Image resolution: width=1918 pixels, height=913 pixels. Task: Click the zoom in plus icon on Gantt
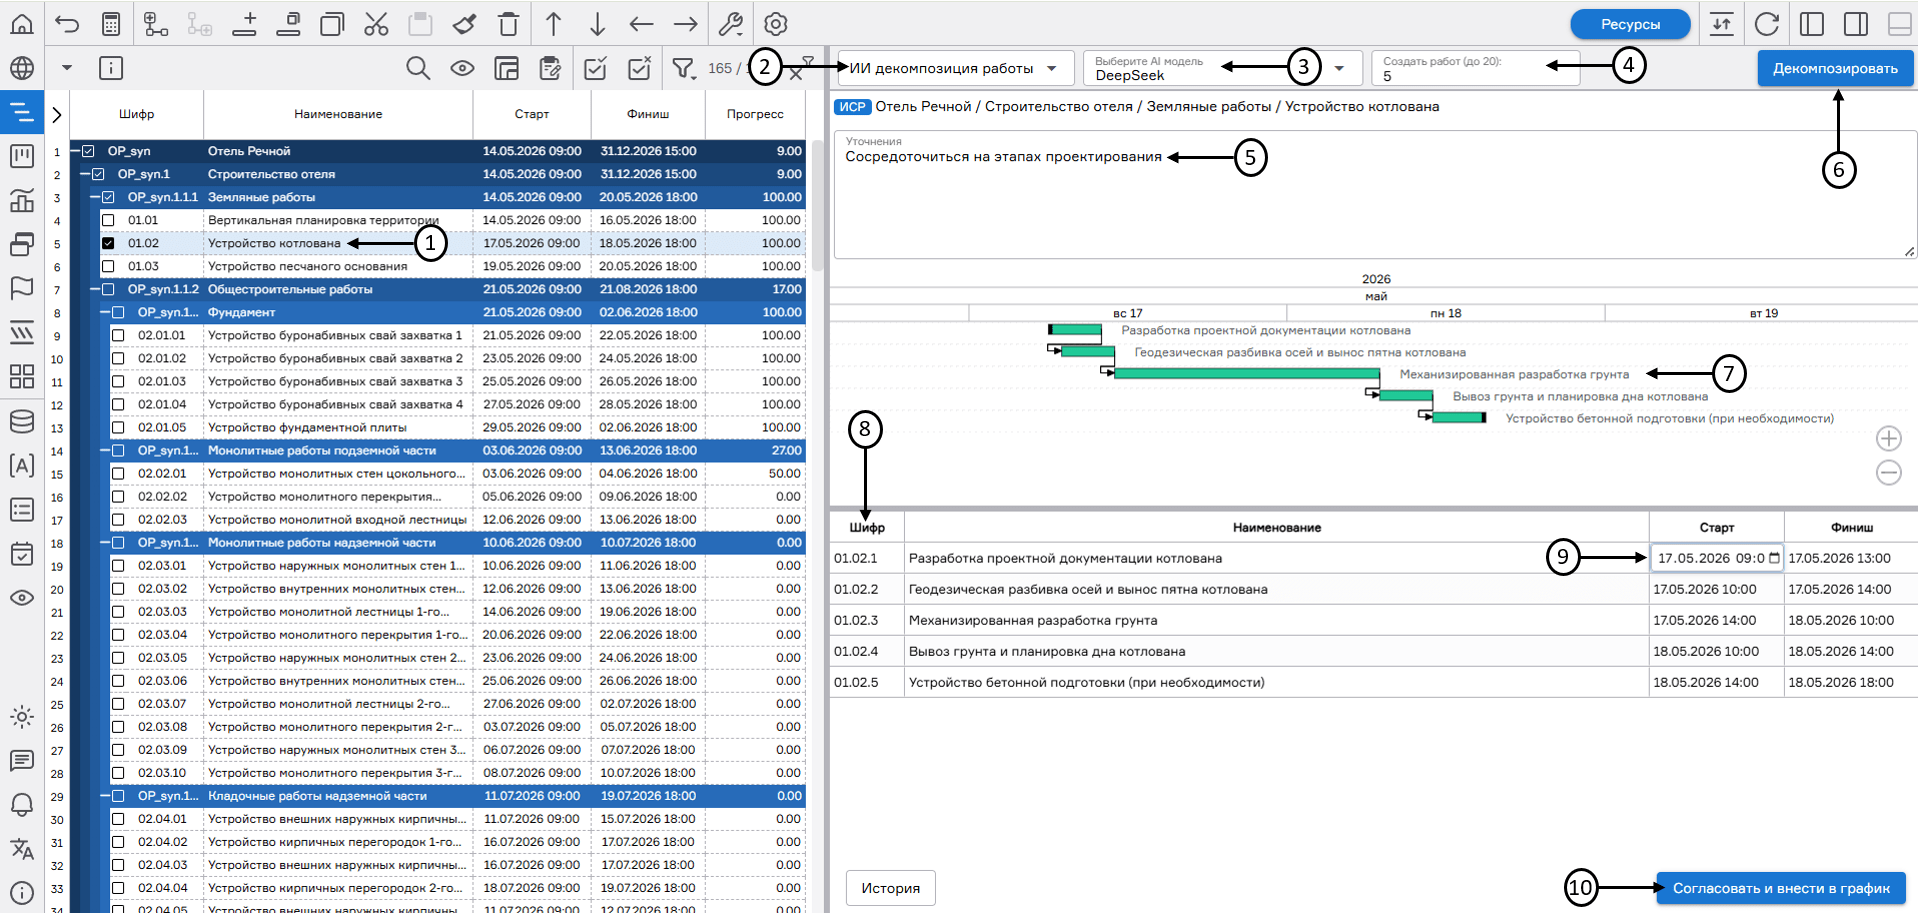(1888, 438)
